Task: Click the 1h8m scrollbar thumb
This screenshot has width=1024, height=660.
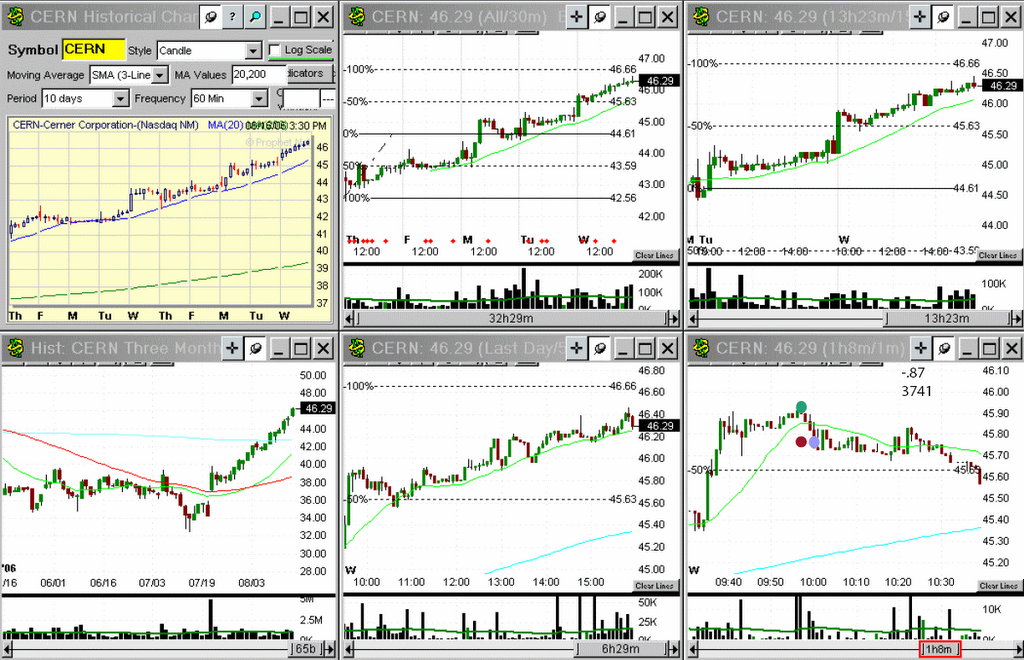Action: (940, 649)
